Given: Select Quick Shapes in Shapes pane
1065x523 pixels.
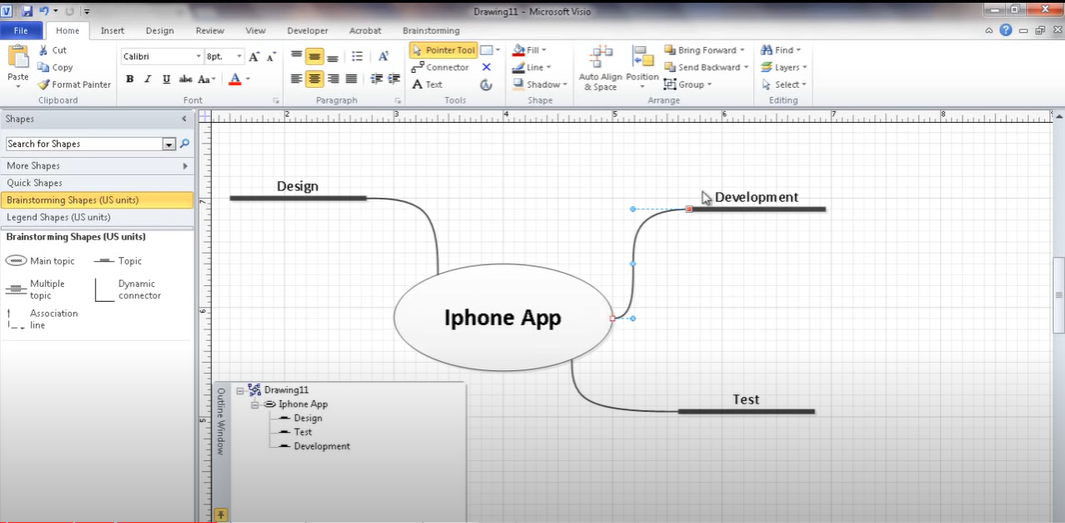Looking at the screenshot, I should coord(97,183).
